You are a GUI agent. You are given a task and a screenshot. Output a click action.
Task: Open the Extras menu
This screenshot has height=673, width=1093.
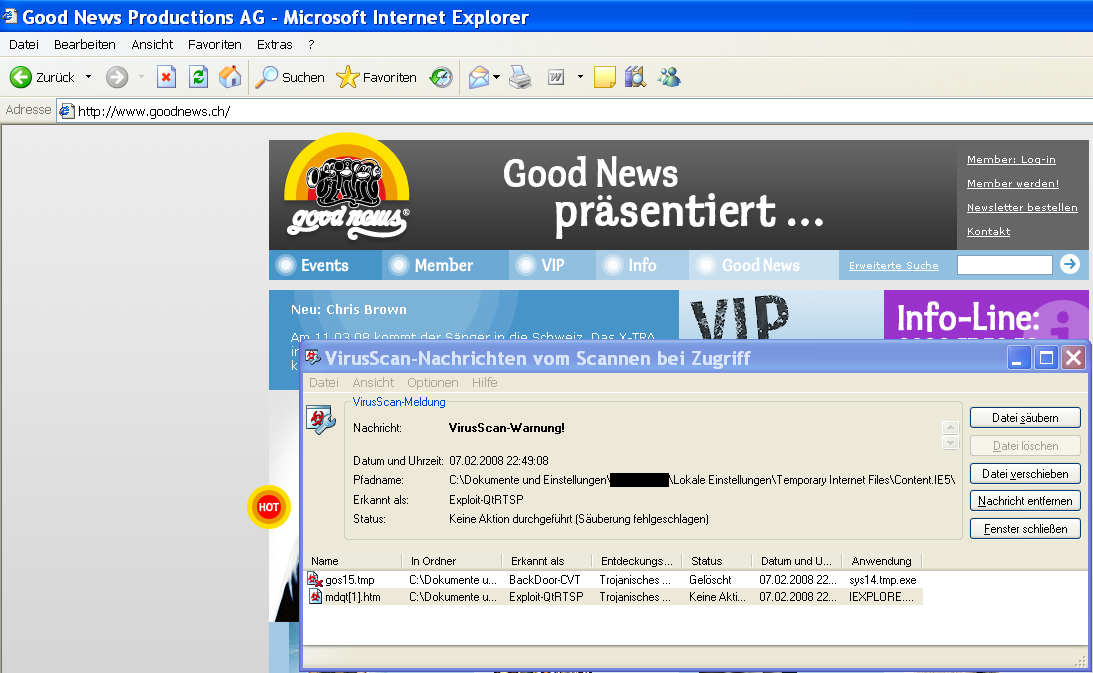[274, 45]
